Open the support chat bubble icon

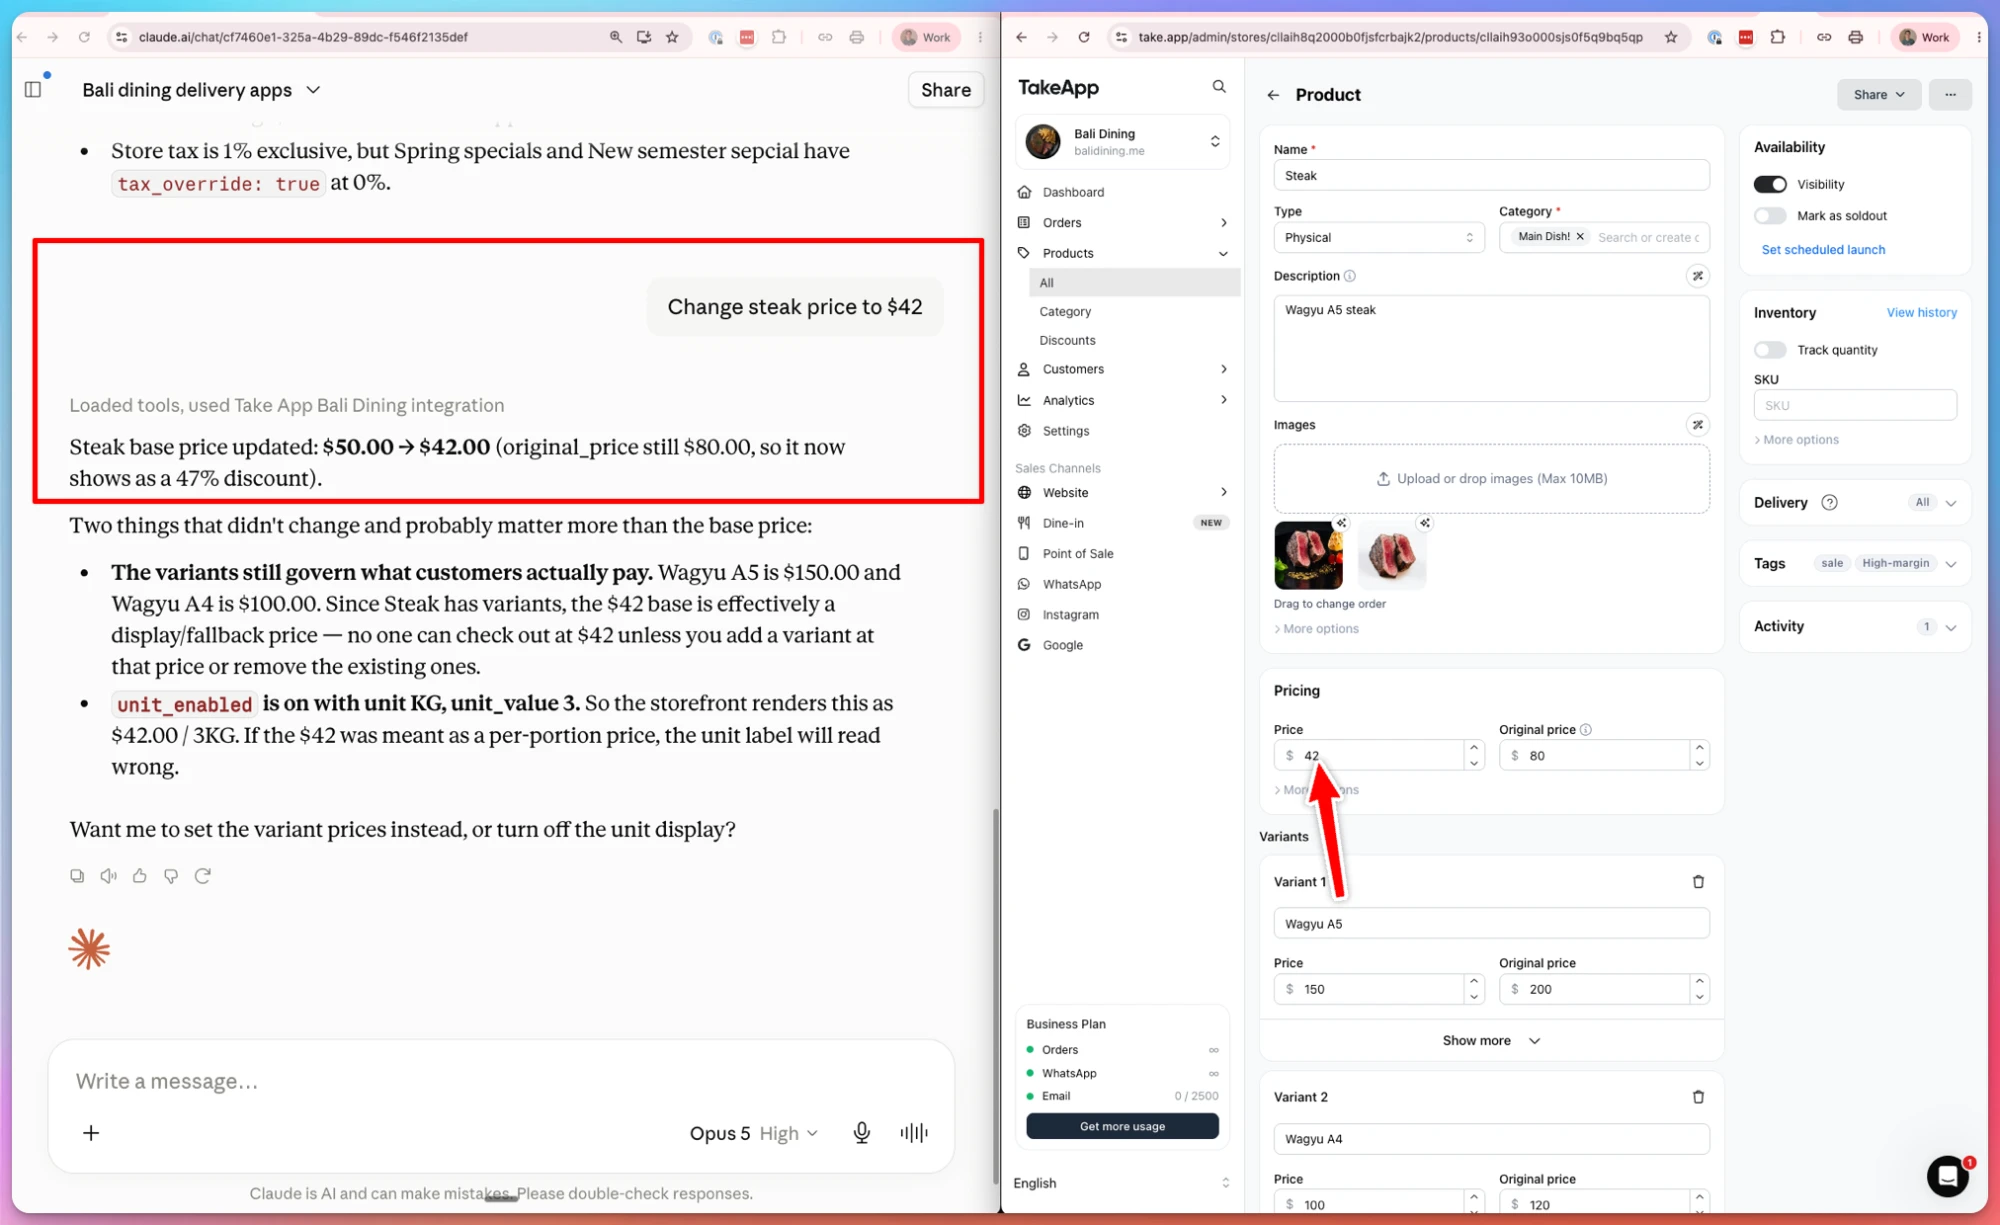click(1947, 1176)
